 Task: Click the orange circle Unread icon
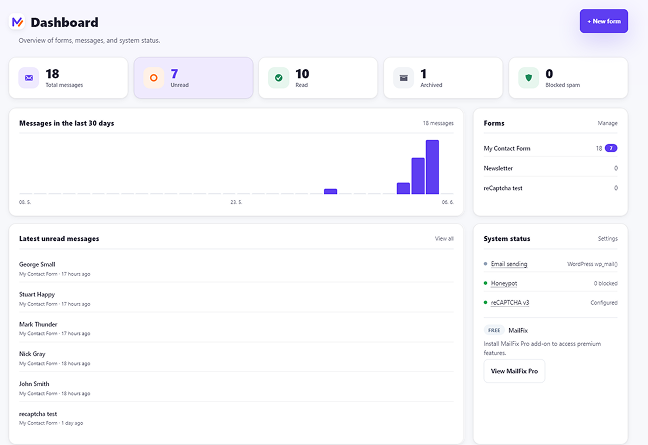pyautogui.click(x=154, y=78)
